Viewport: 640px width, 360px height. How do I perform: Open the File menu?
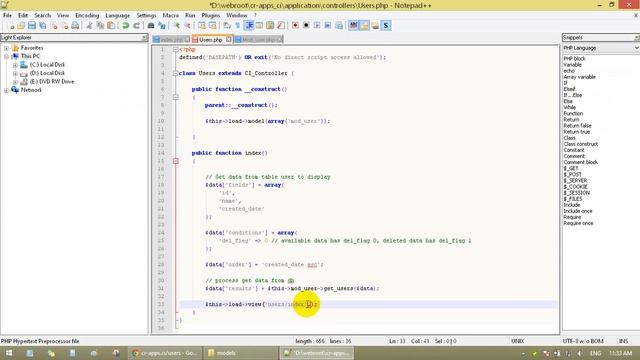[7, 16]
